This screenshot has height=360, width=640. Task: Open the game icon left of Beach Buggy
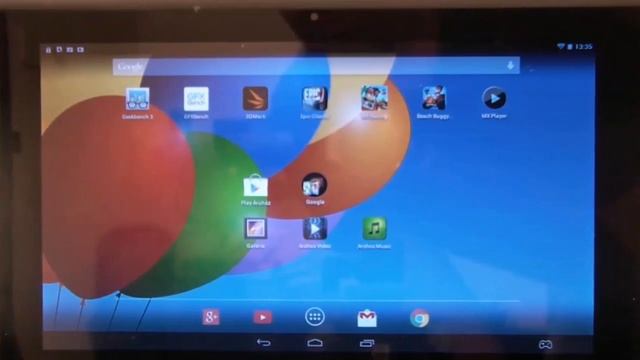pyautogui.click(x=374, y=98)
